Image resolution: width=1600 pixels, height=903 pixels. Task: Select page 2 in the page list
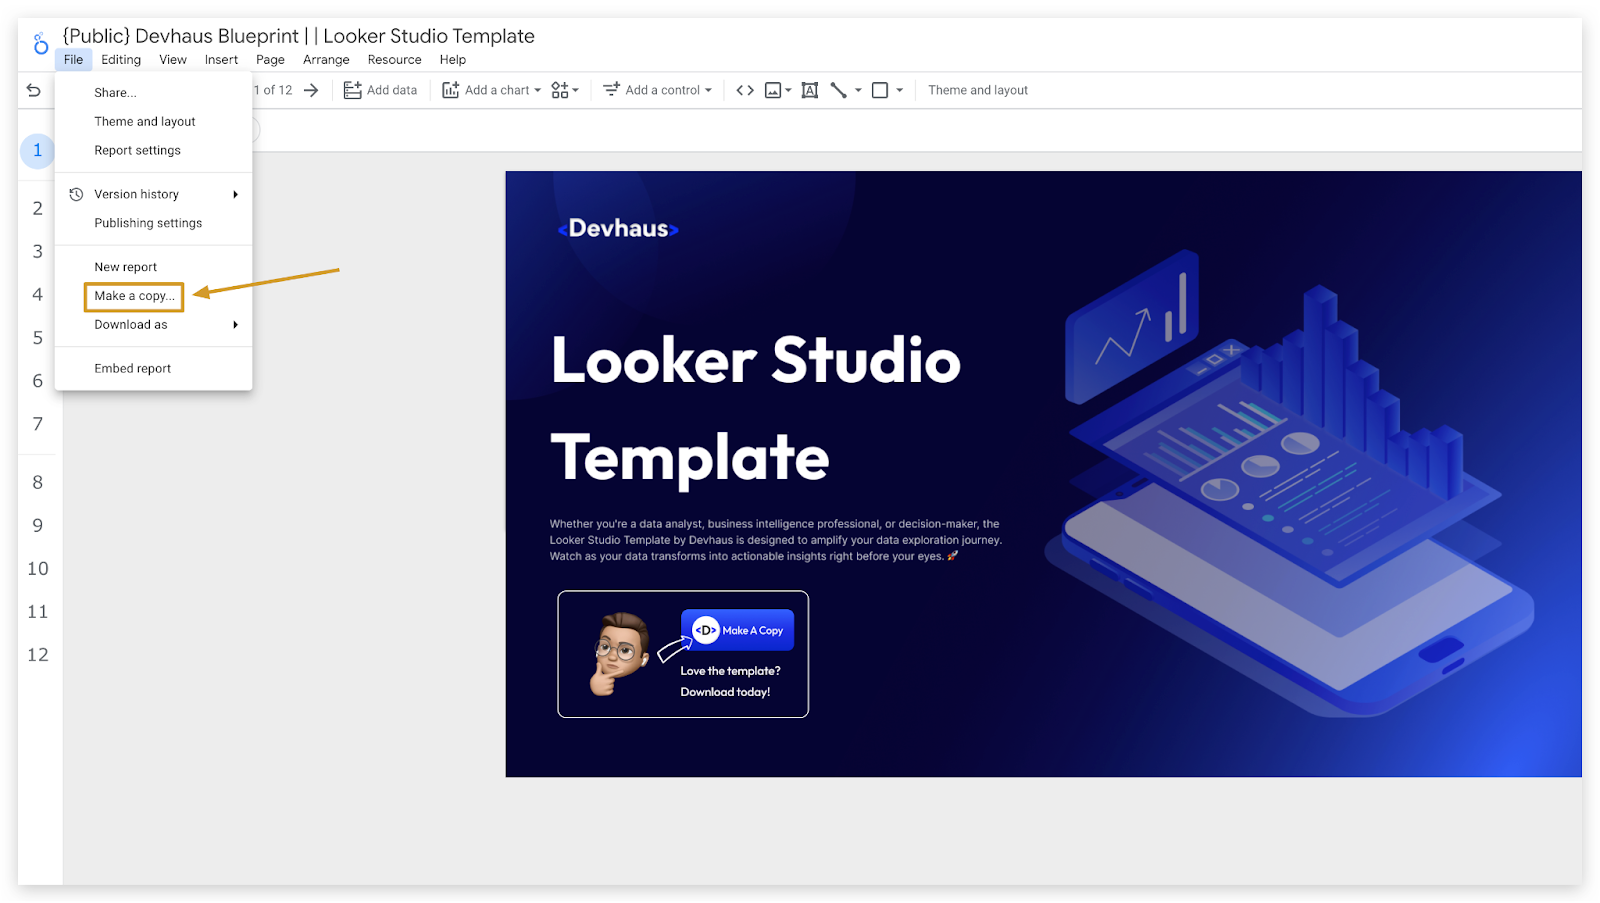point(38,208)
